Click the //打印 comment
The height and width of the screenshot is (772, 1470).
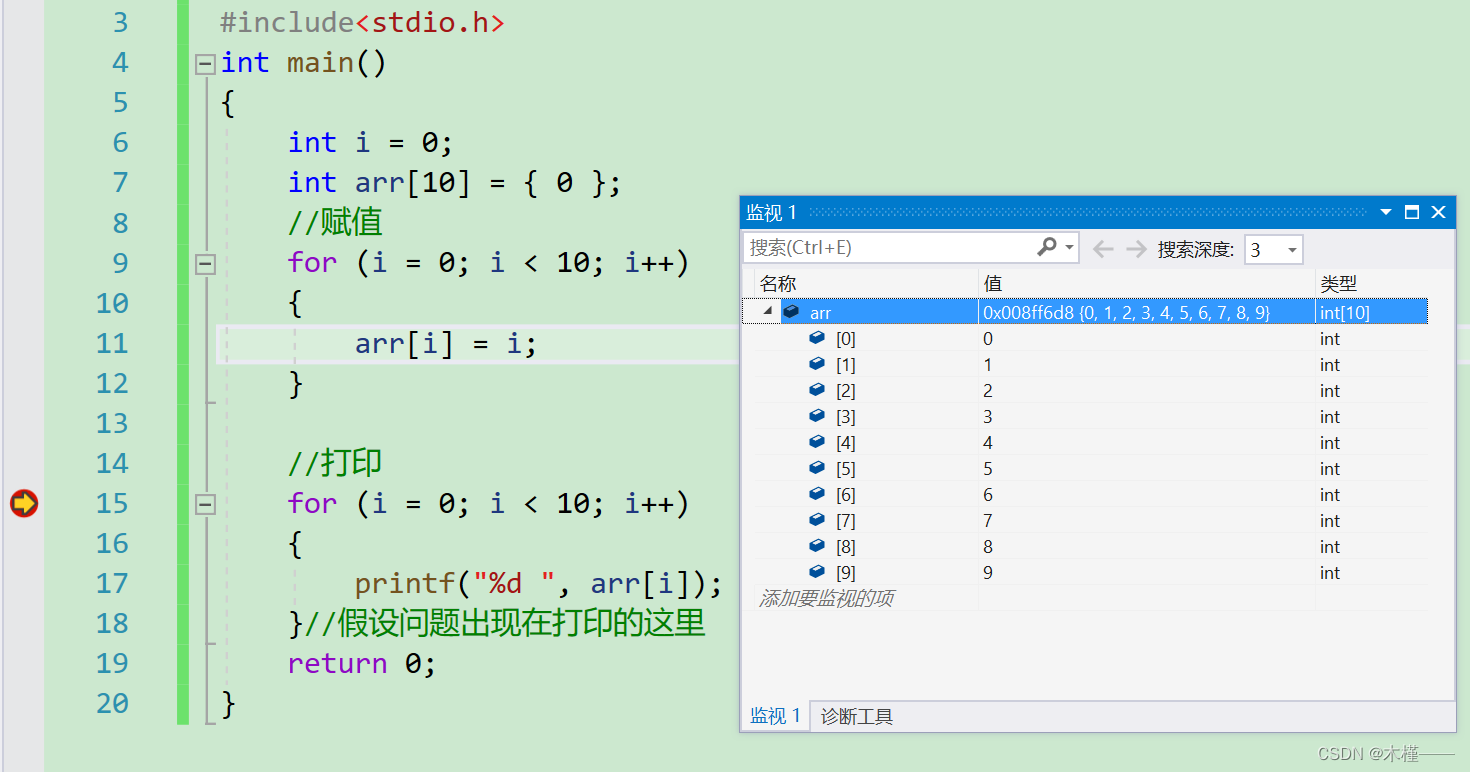click(x=335, y=463)
